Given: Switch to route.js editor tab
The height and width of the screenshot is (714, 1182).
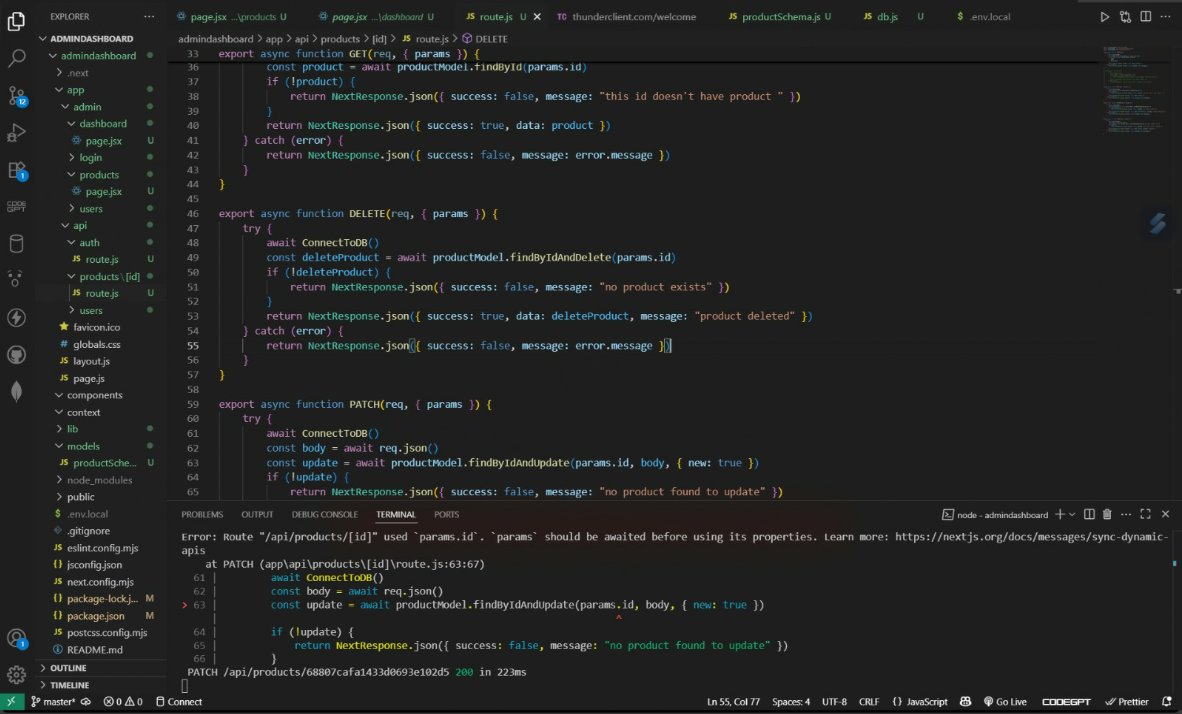Looking at the screenshot, I should pyautogui.click(x=495, y=17).
